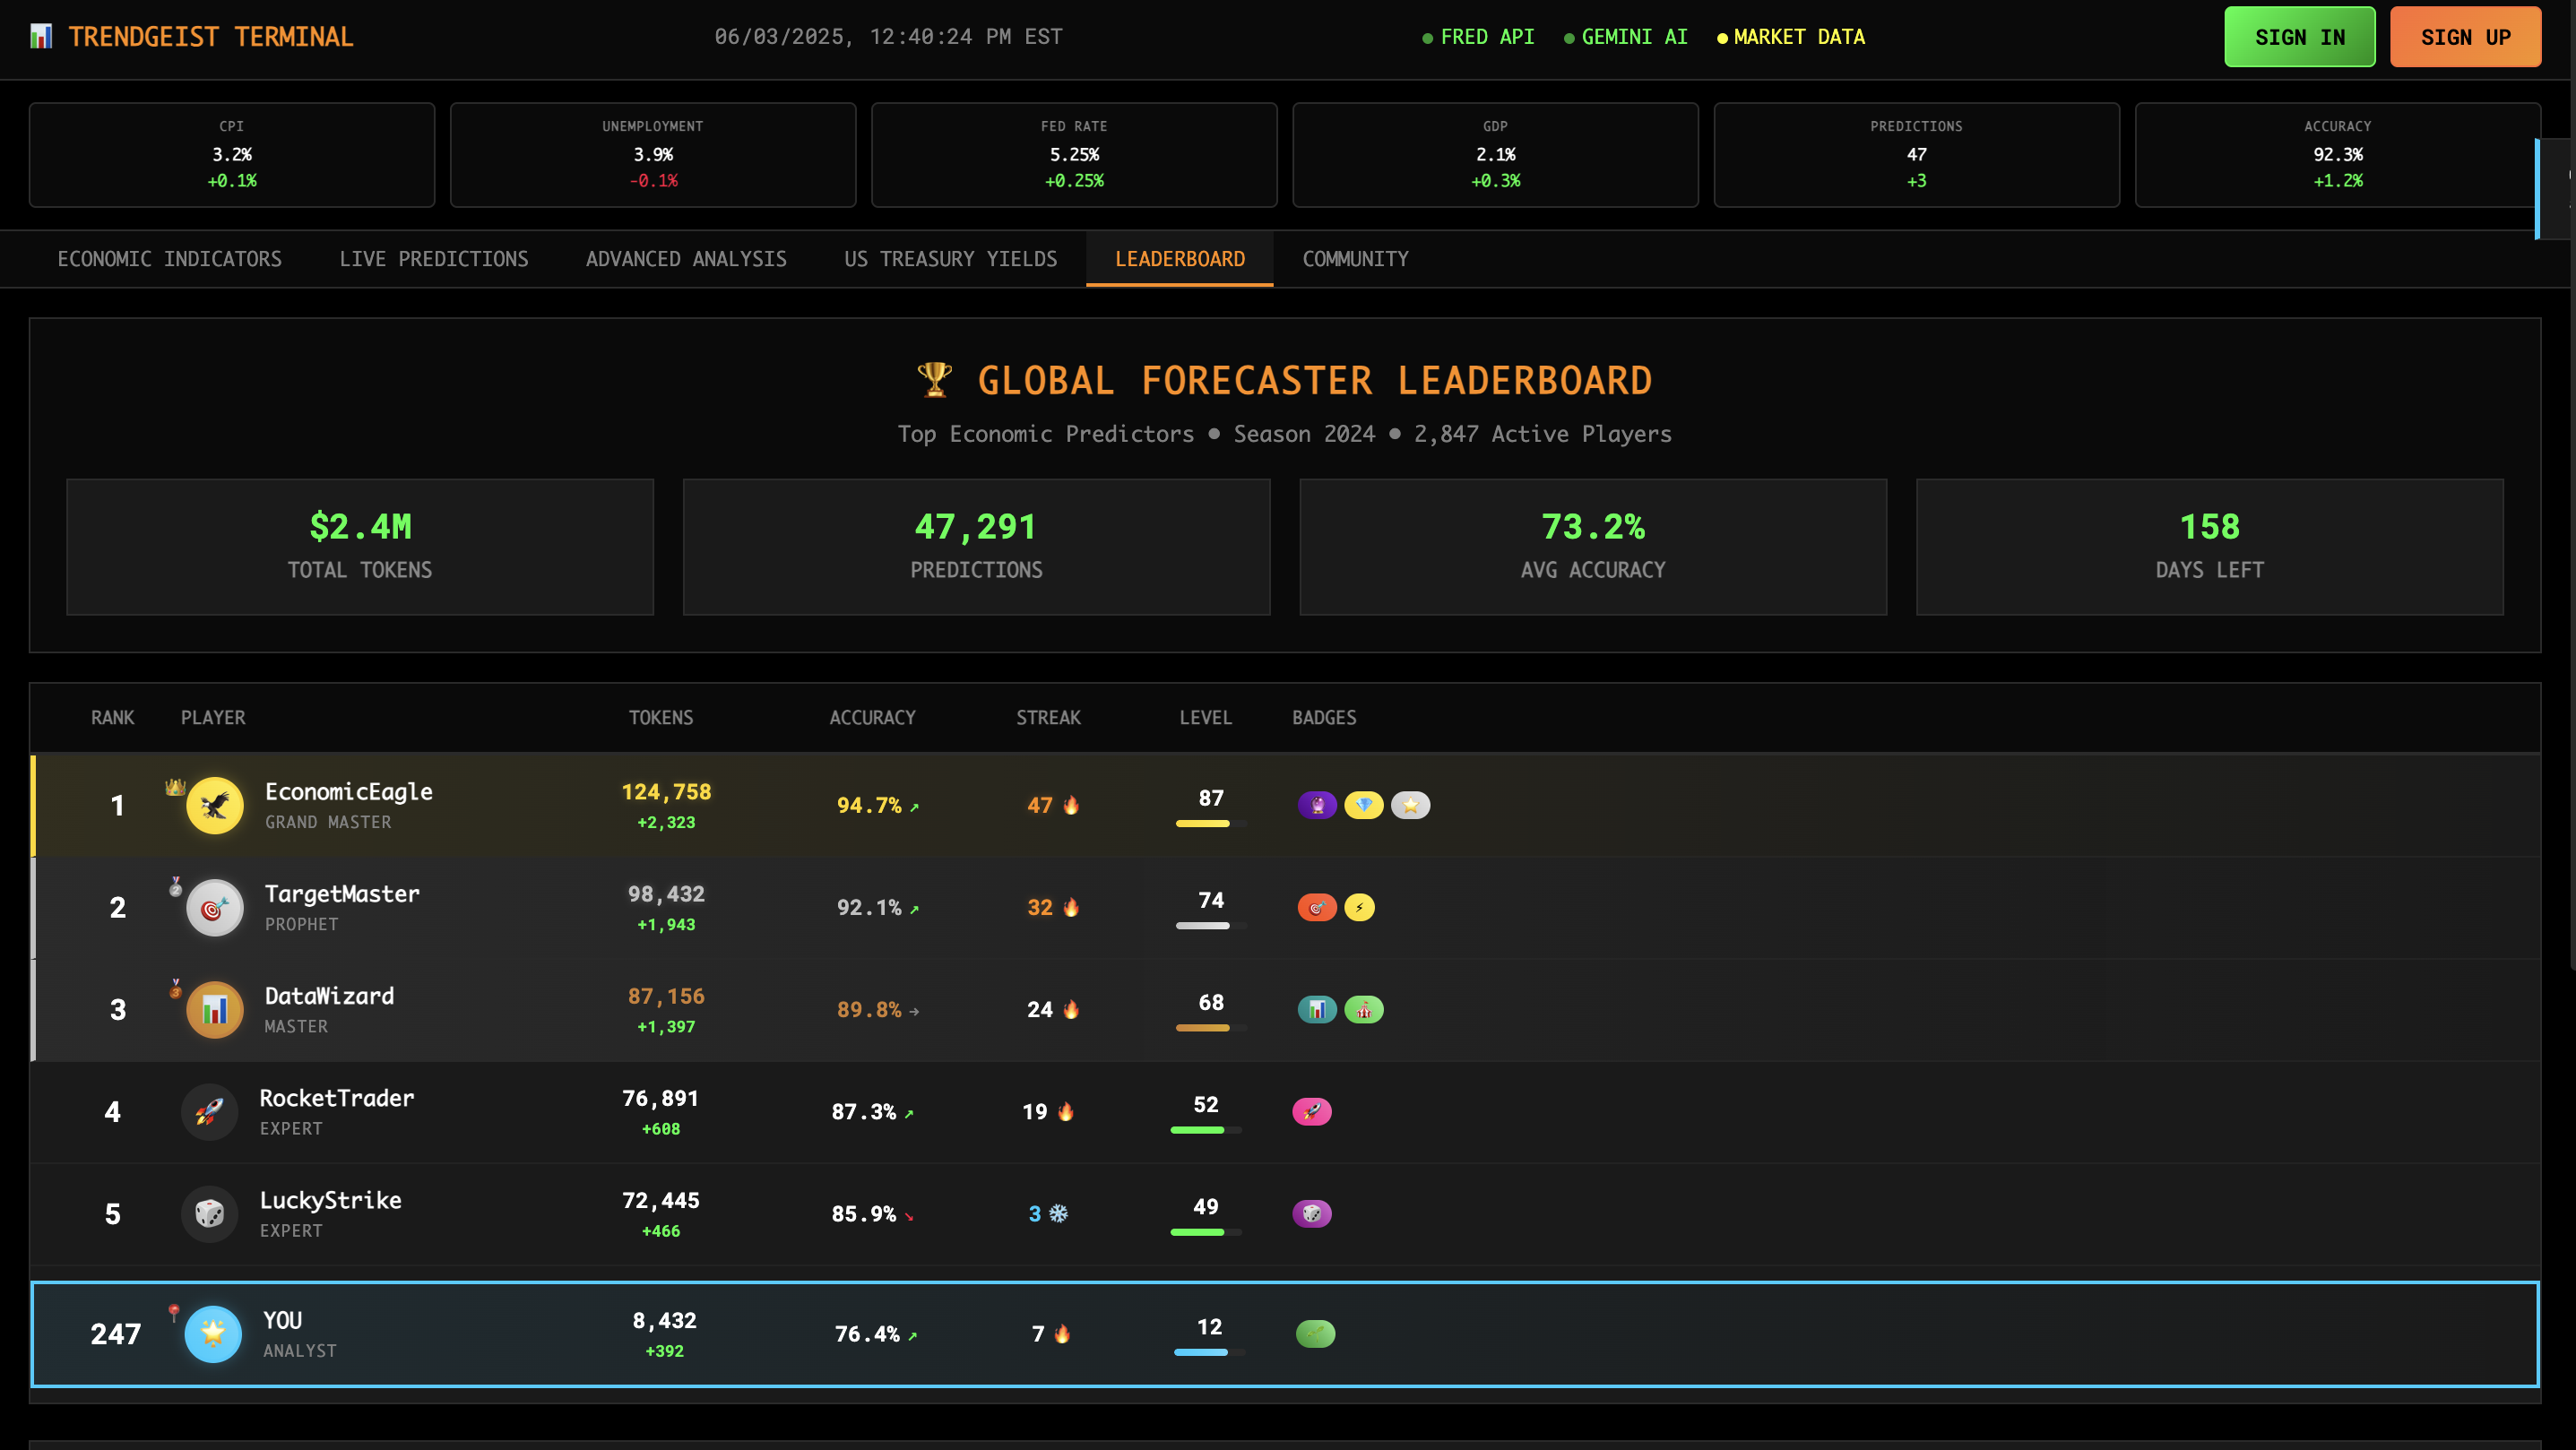The width and height of the screenshot is (2576, 1450).
Task: Click the Accuracy column header
Action: pyautogui.click(x=872, y=718)
